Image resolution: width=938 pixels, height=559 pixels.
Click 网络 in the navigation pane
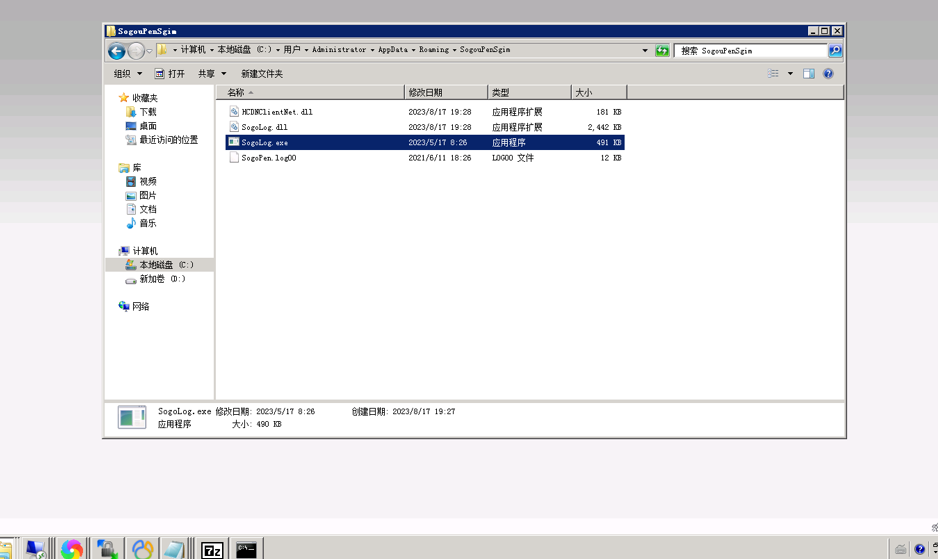(134, 306)
